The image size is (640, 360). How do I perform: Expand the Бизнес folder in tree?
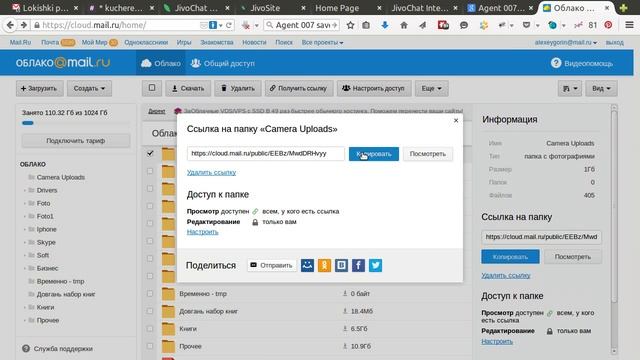point(25,269)
